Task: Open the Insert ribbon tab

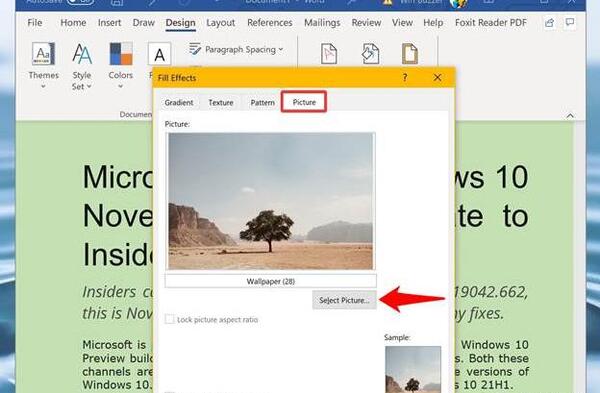Action: pos(109,23)
